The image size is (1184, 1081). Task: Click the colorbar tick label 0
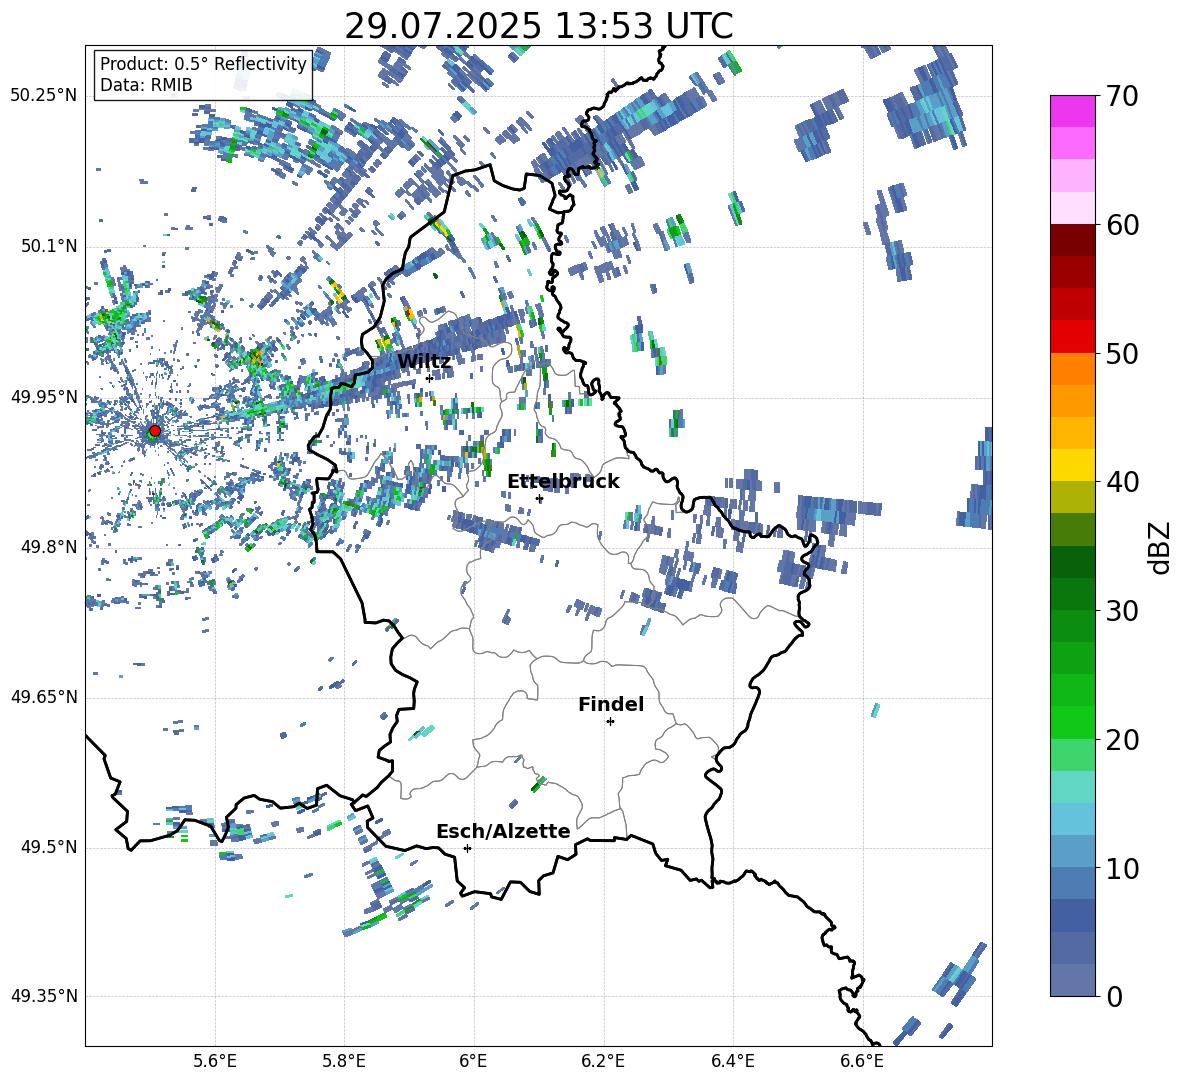1114,996
